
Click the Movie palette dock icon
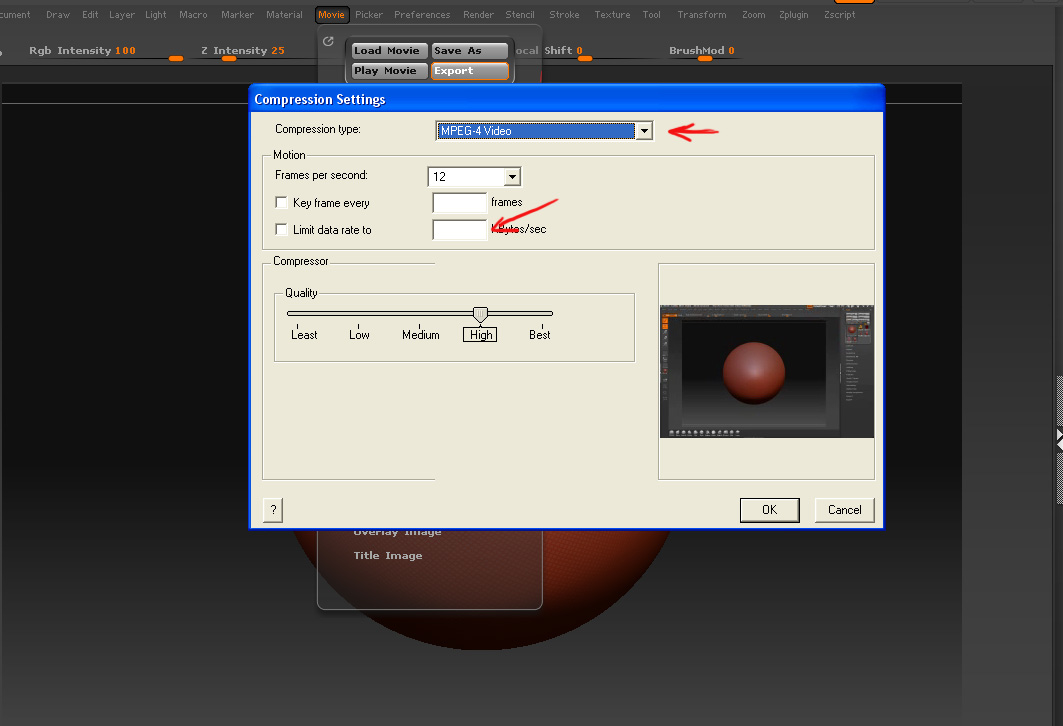tap(328, 41)
